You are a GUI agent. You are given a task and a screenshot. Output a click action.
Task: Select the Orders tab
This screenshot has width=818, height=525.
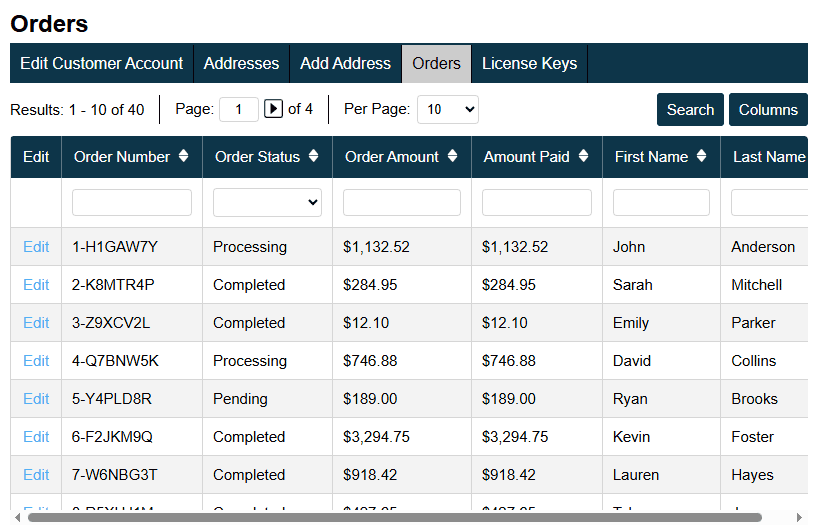[437, 64]
